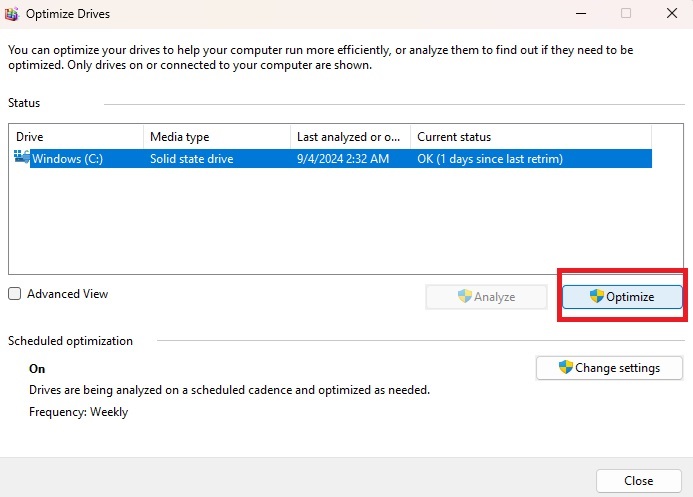Open Change settings for scheduled optimization
This screenshot has height=497, width=693.
609,368
